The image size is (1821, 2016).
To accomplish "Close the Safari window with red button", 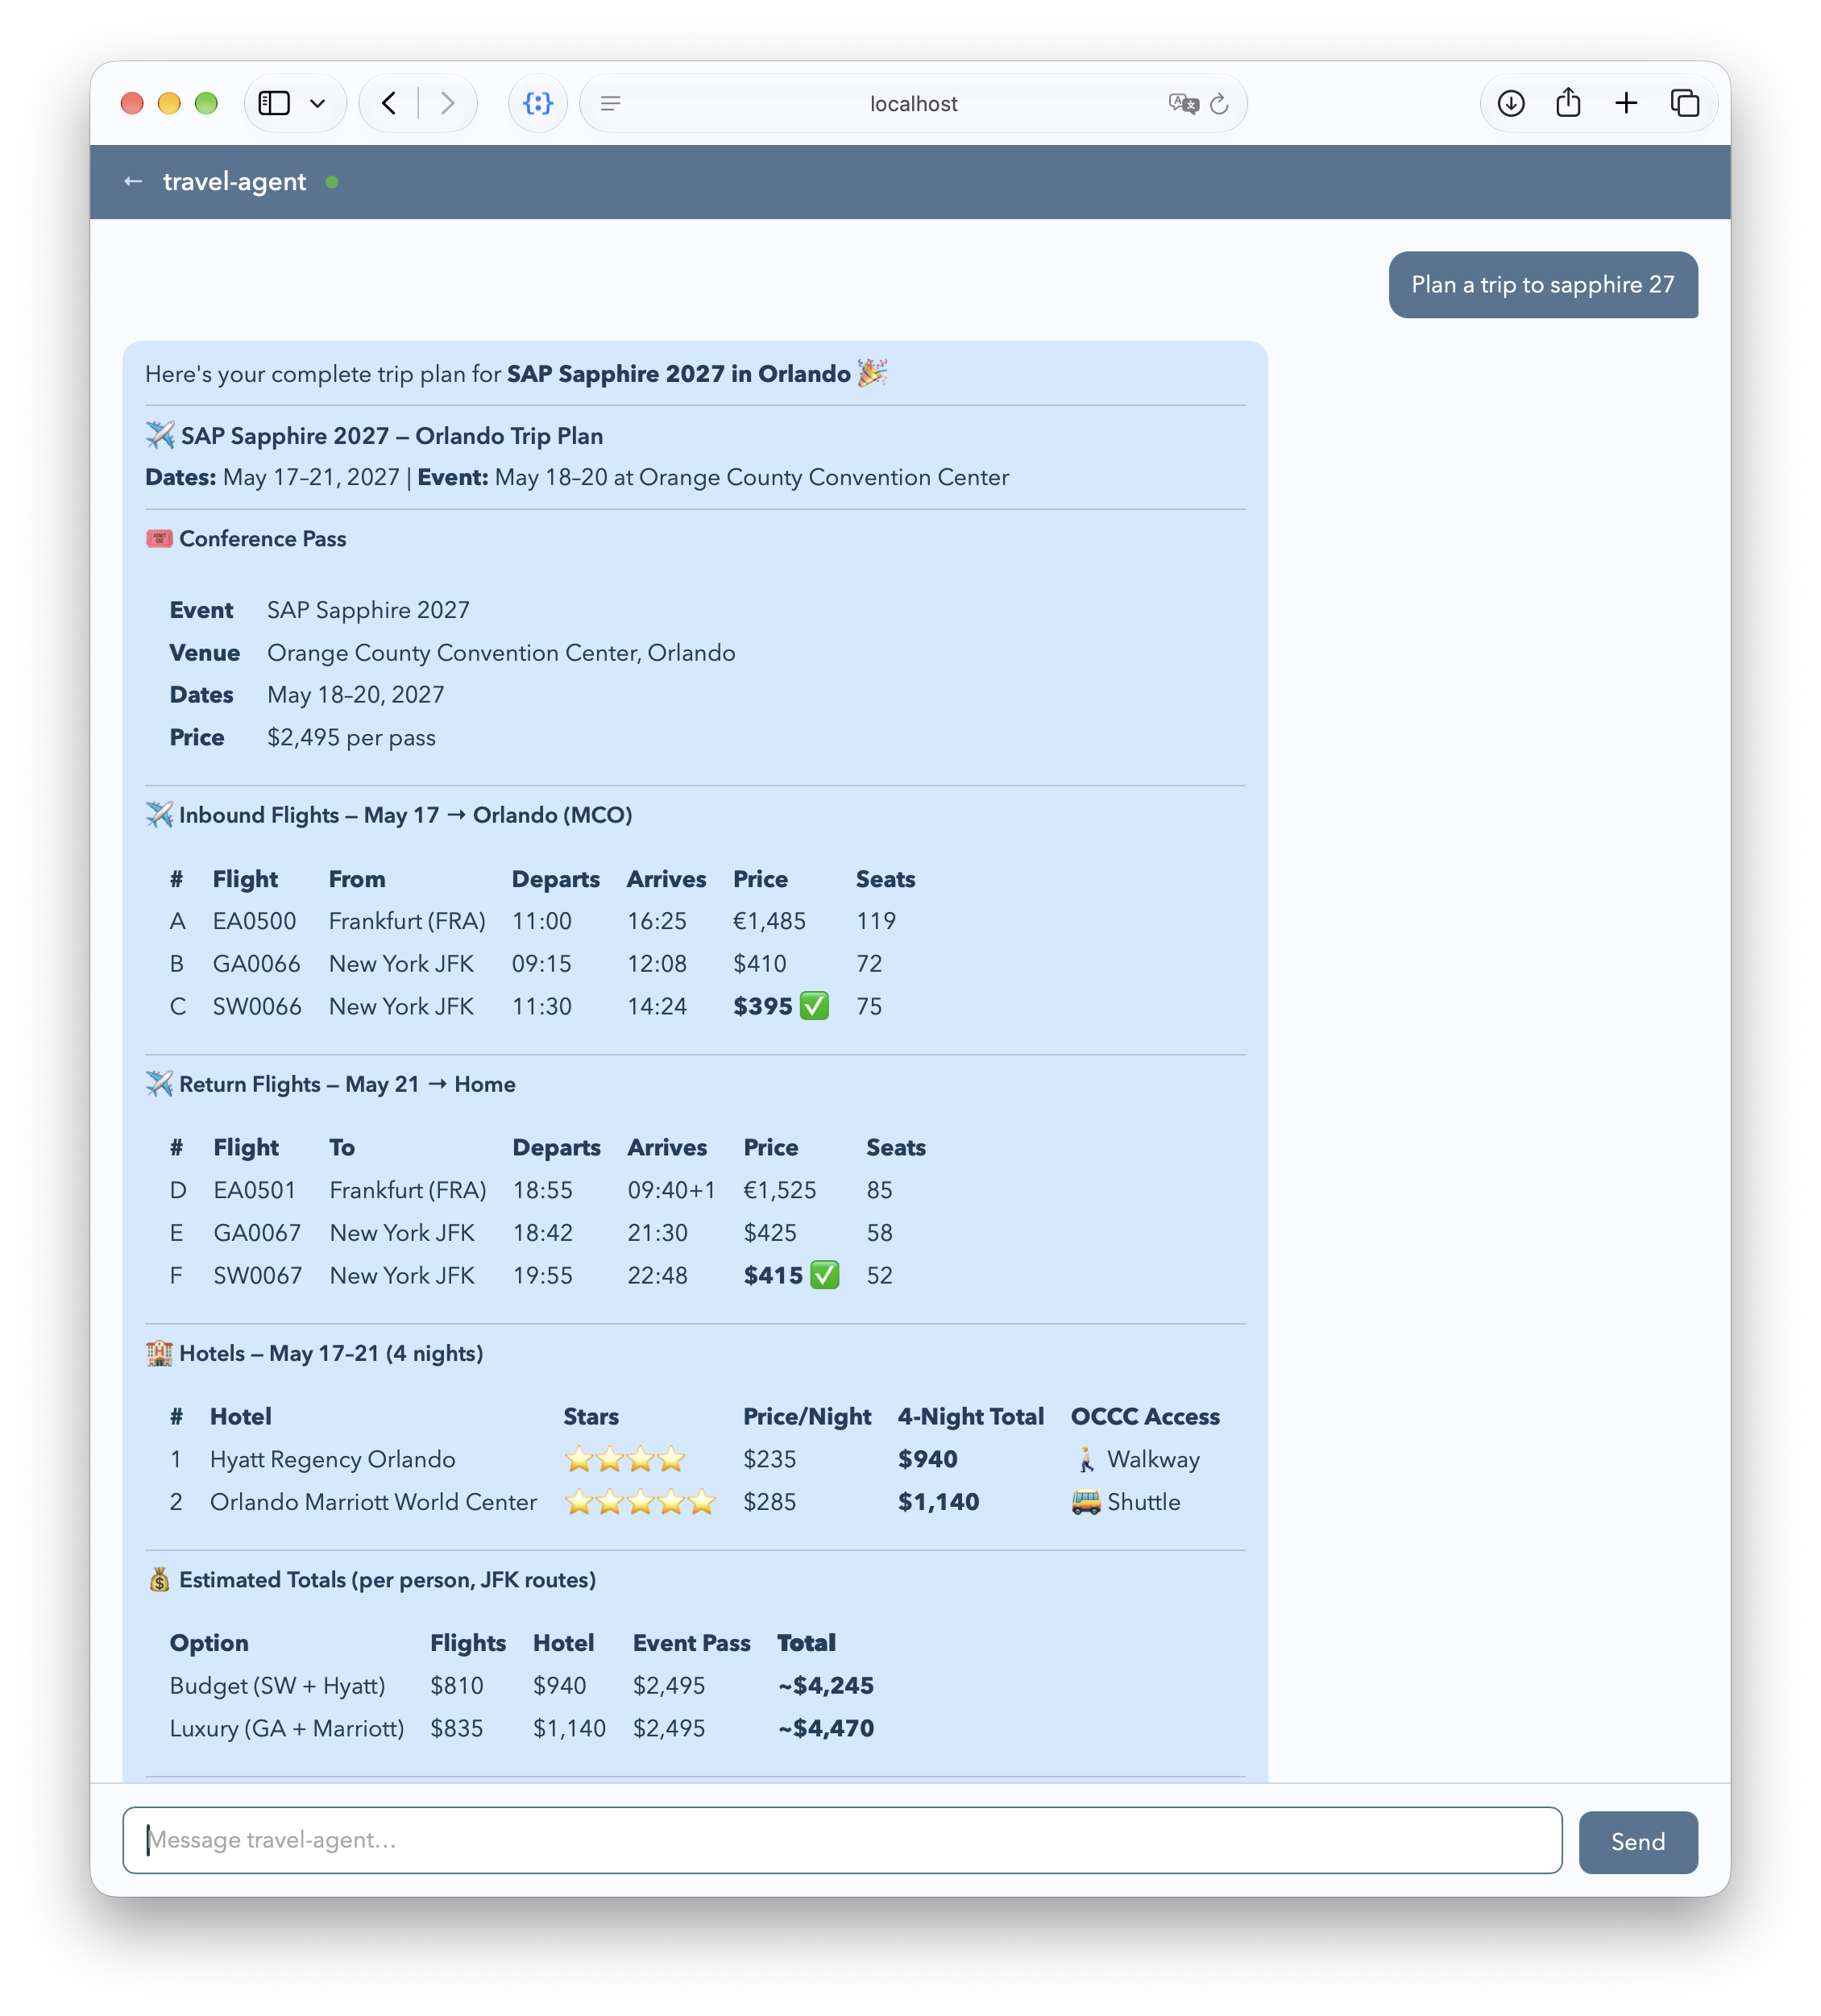I will pyautogui.click(x=132, y=103).
